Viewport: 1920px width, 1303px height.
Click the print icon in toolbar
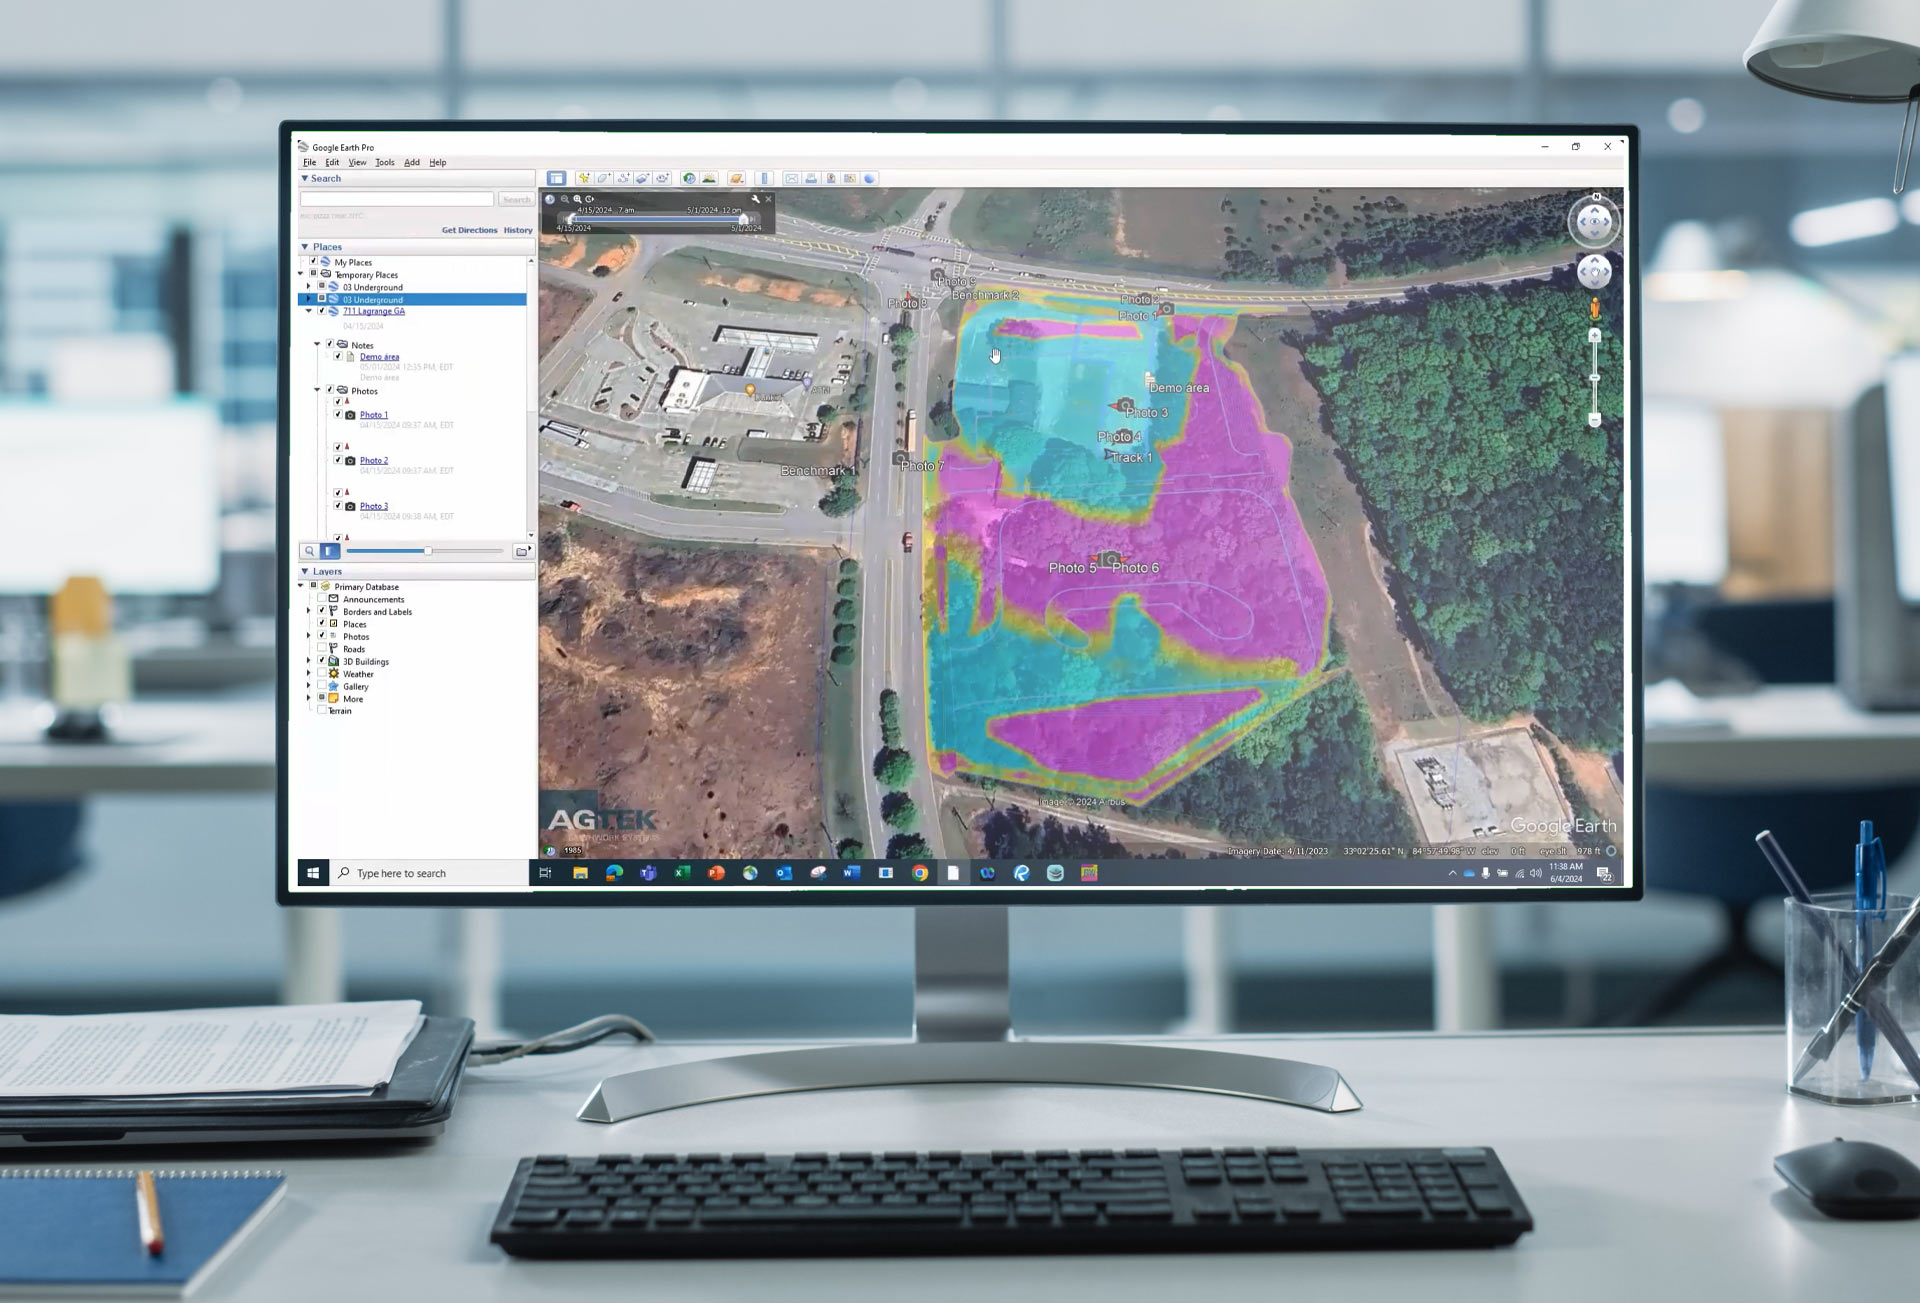click(x=810, y=177)
